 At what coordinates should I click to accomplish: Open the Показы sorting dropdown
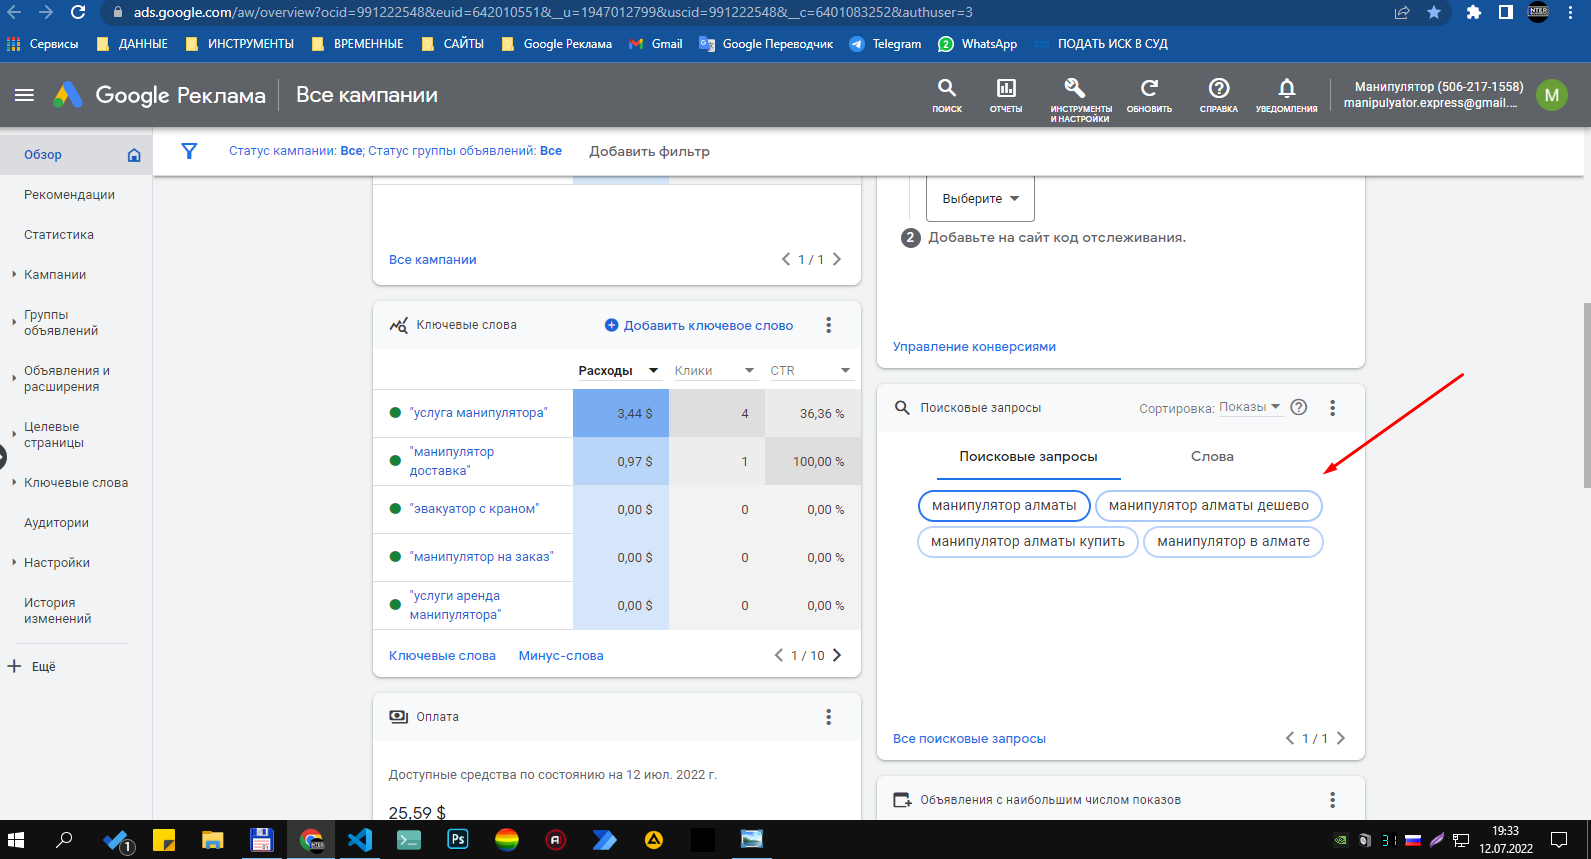point(1250,407)
